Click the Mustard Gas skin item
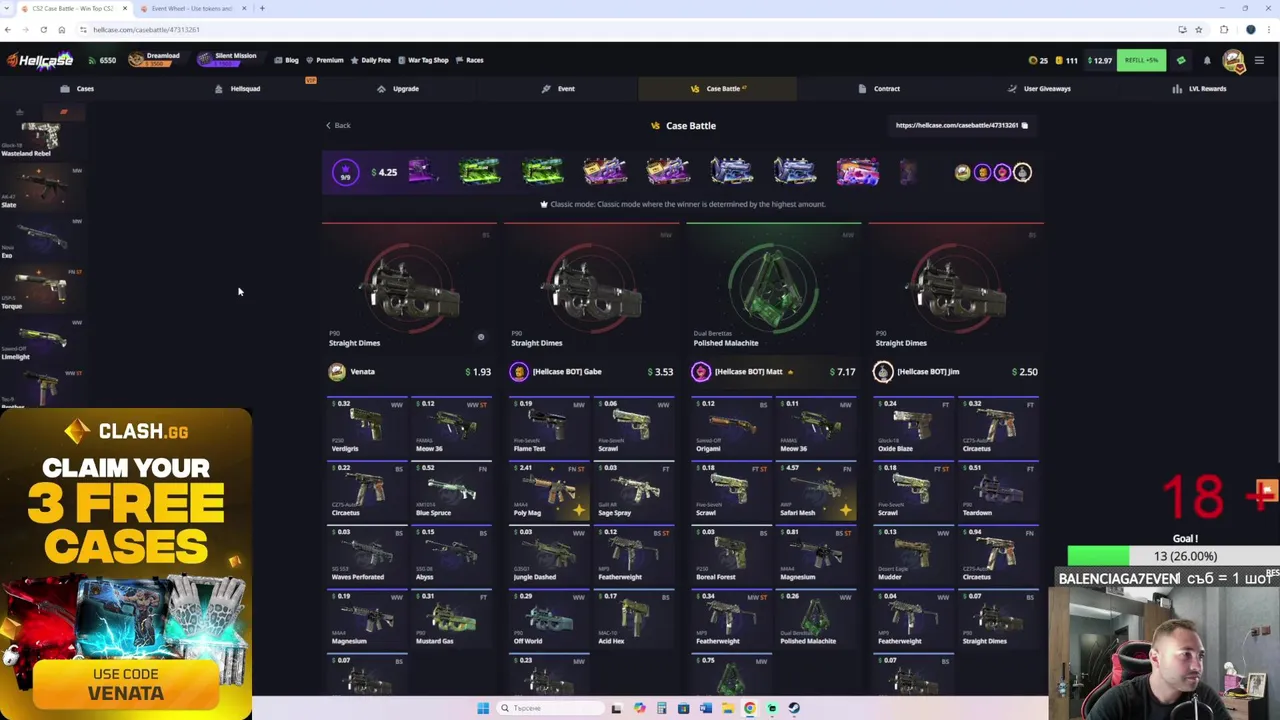Image resolution: width=1280 pixels, height=720 pixels. click(x=452, y=619)
